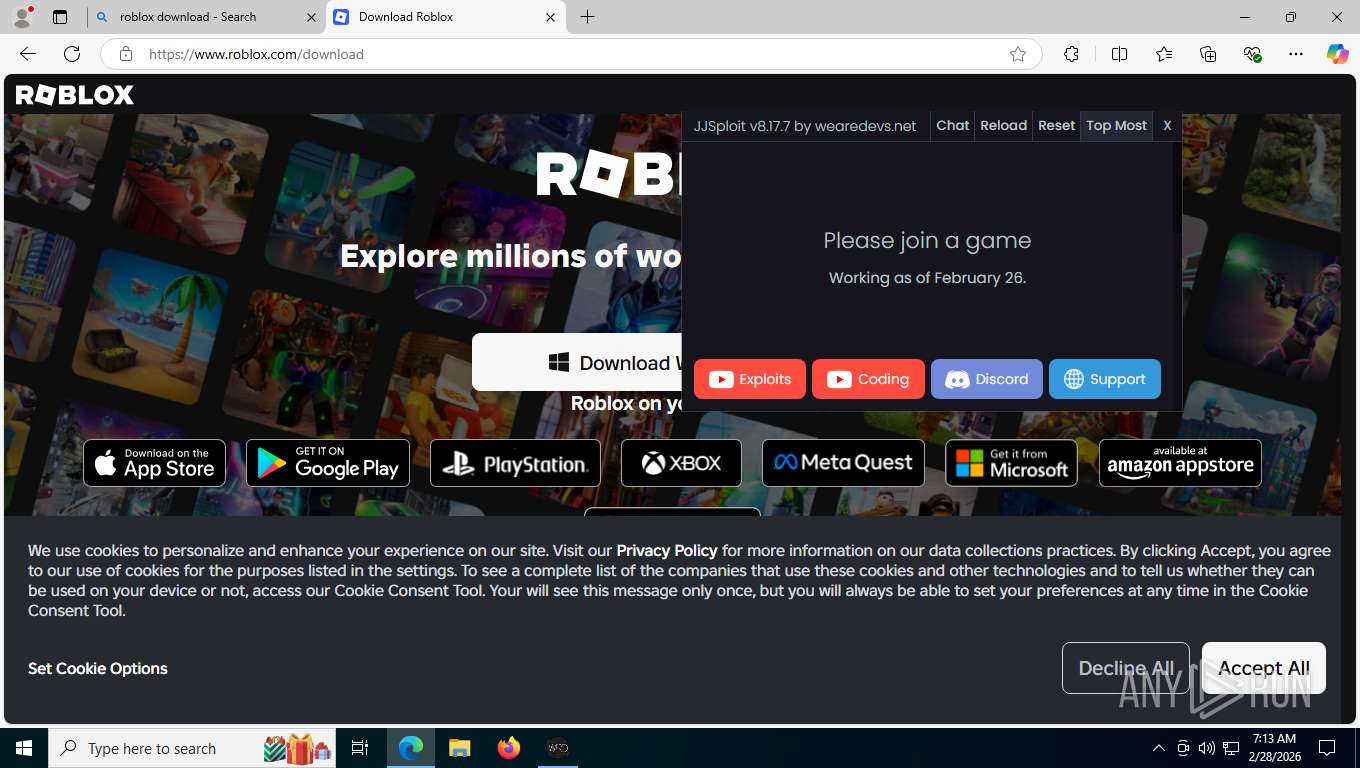Click the Edge profile avatar icon
Viewport: 1360px width, 768px height.
point(22,16)
